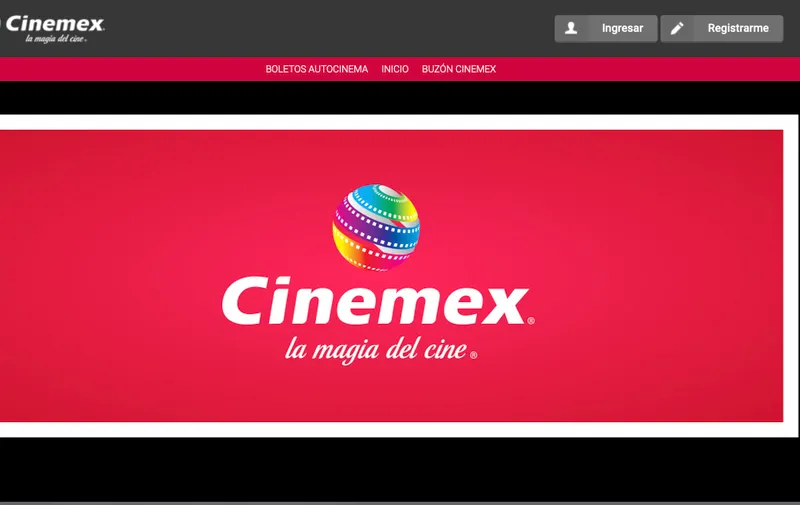Click the Cinemex logo in the header

click(x=53, y=29)
